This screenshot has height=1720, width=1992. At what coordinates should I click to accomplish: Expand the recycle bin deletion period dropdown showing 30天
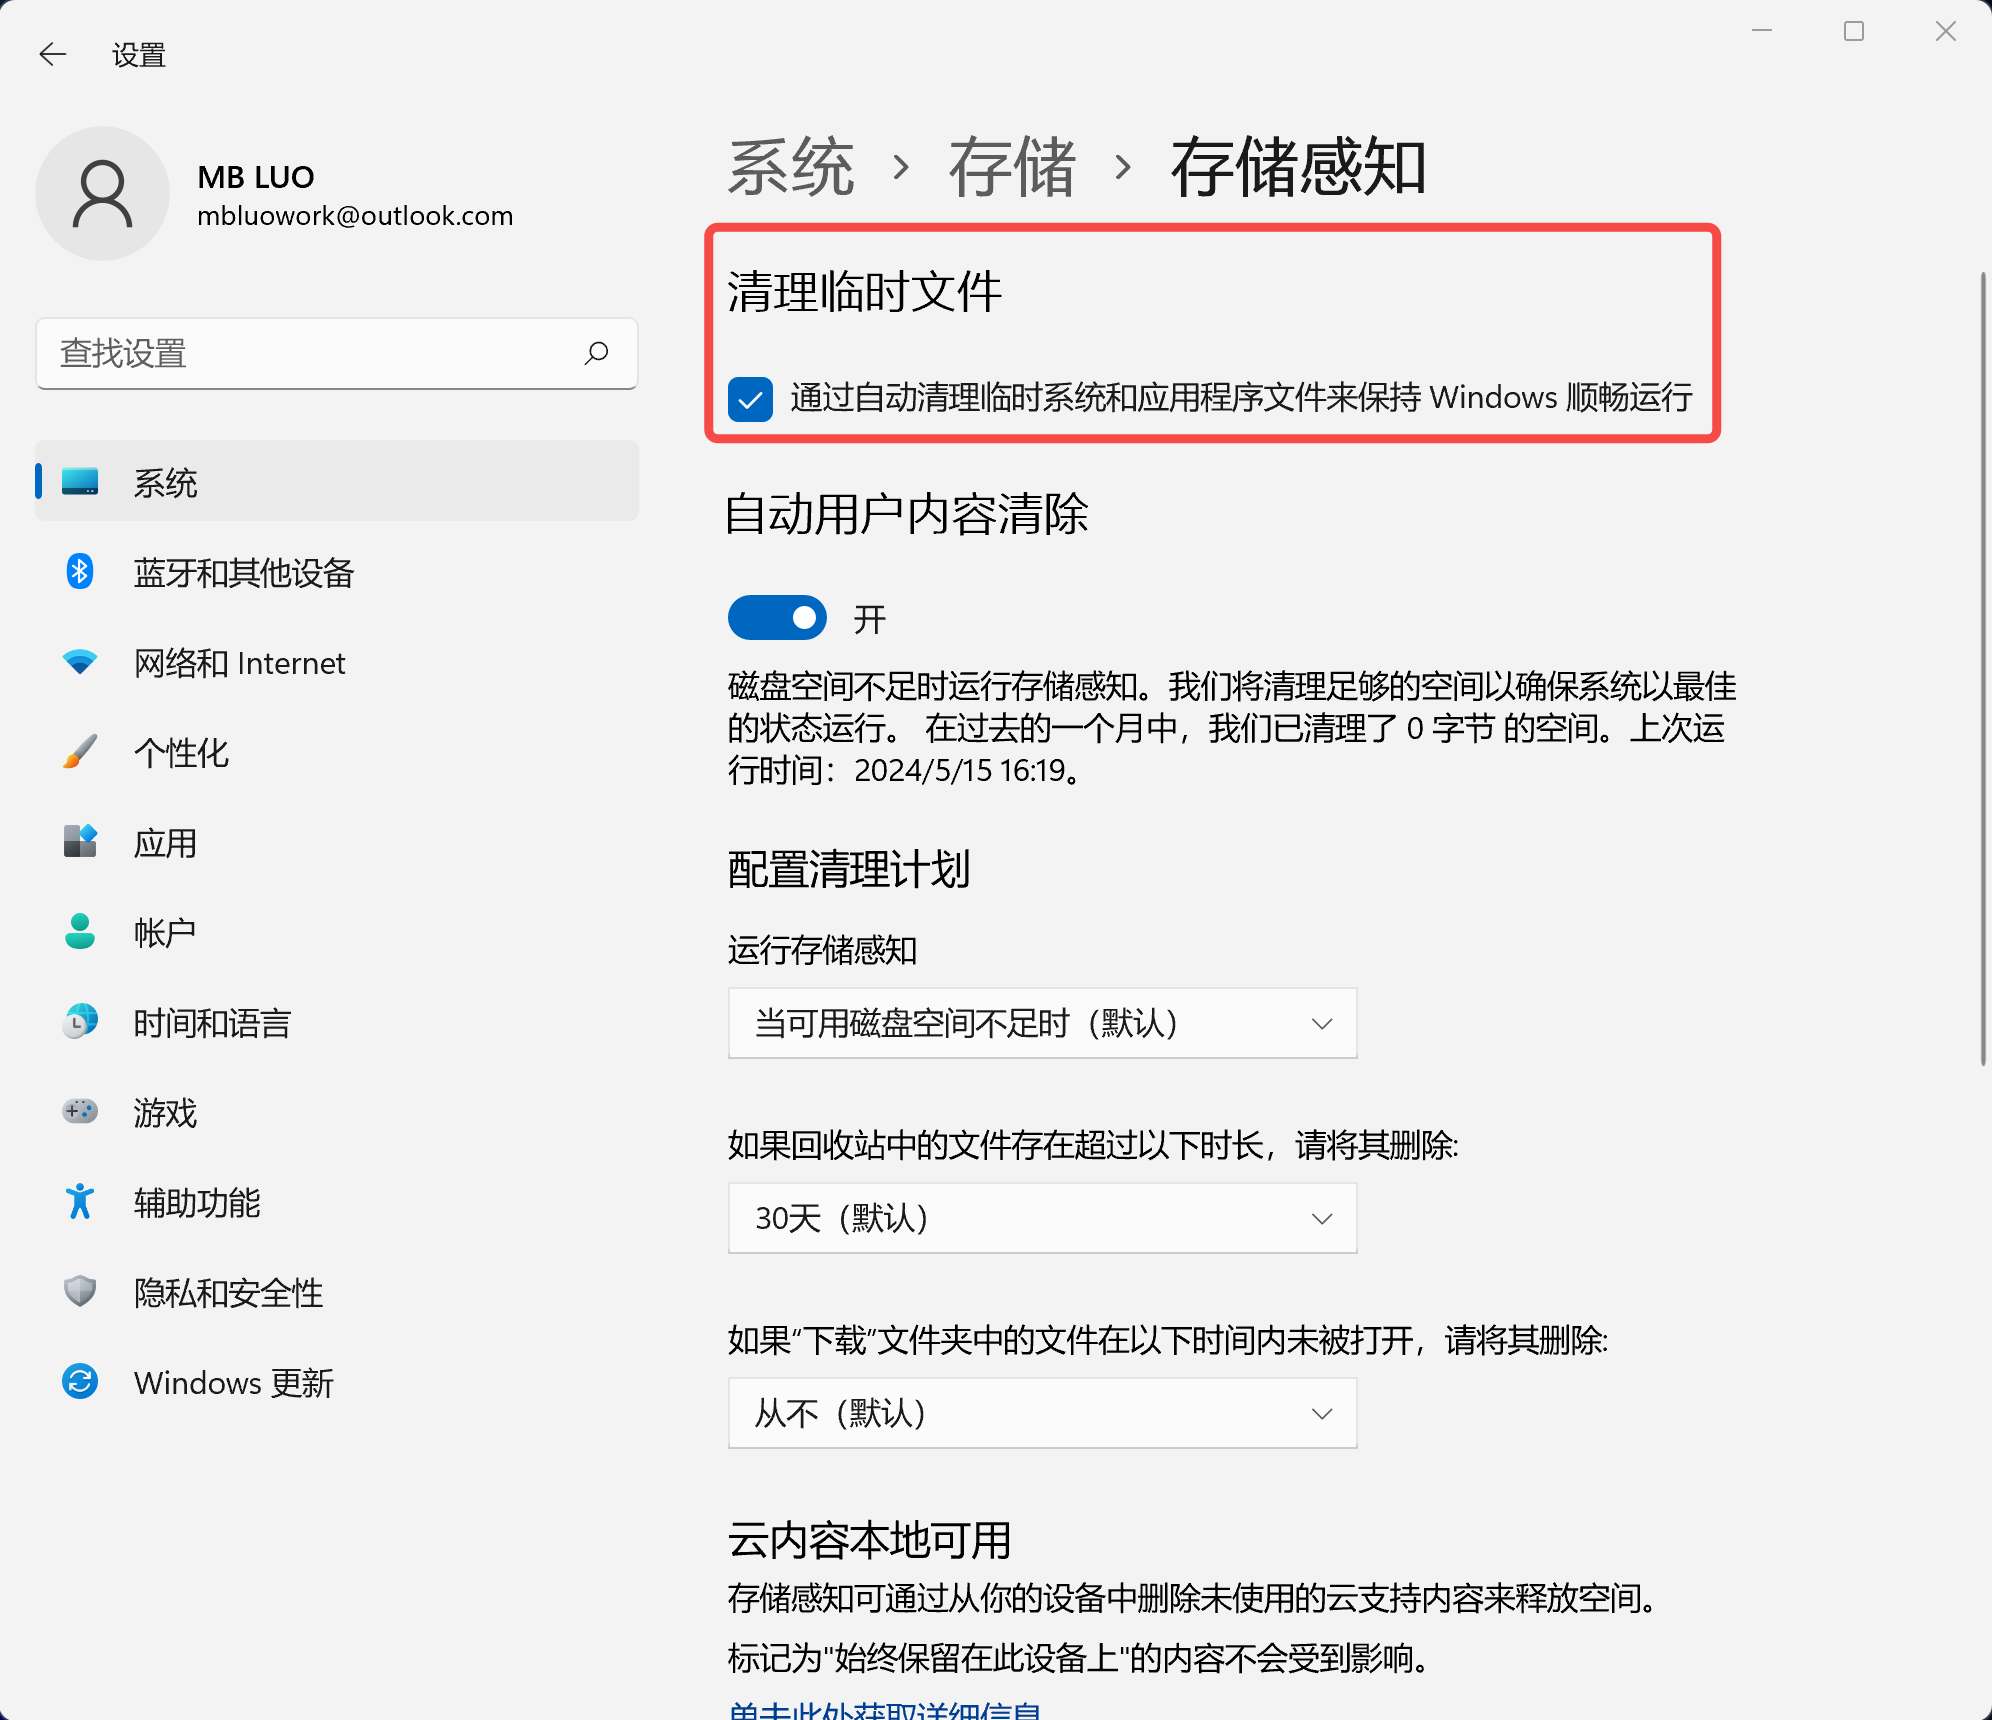pyautogui.click(x=1042, y=1218)
